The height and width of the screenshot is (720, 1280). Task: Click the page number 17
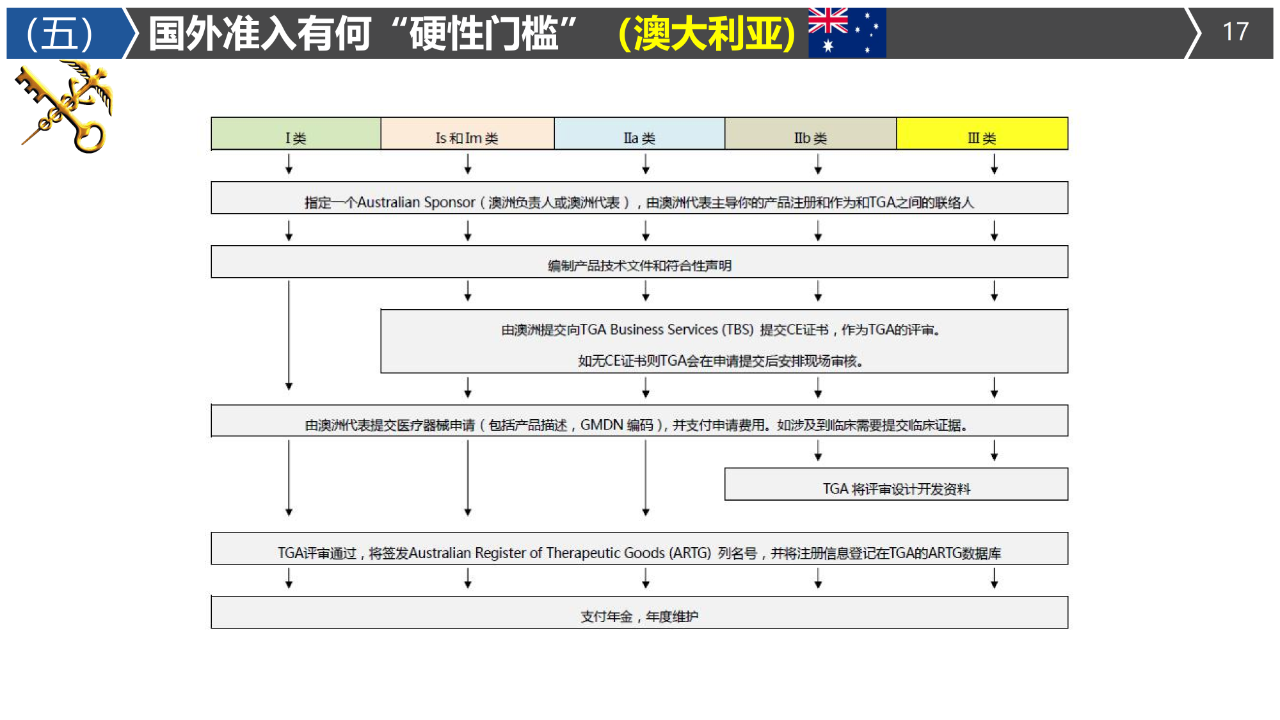click(1236, 32)
